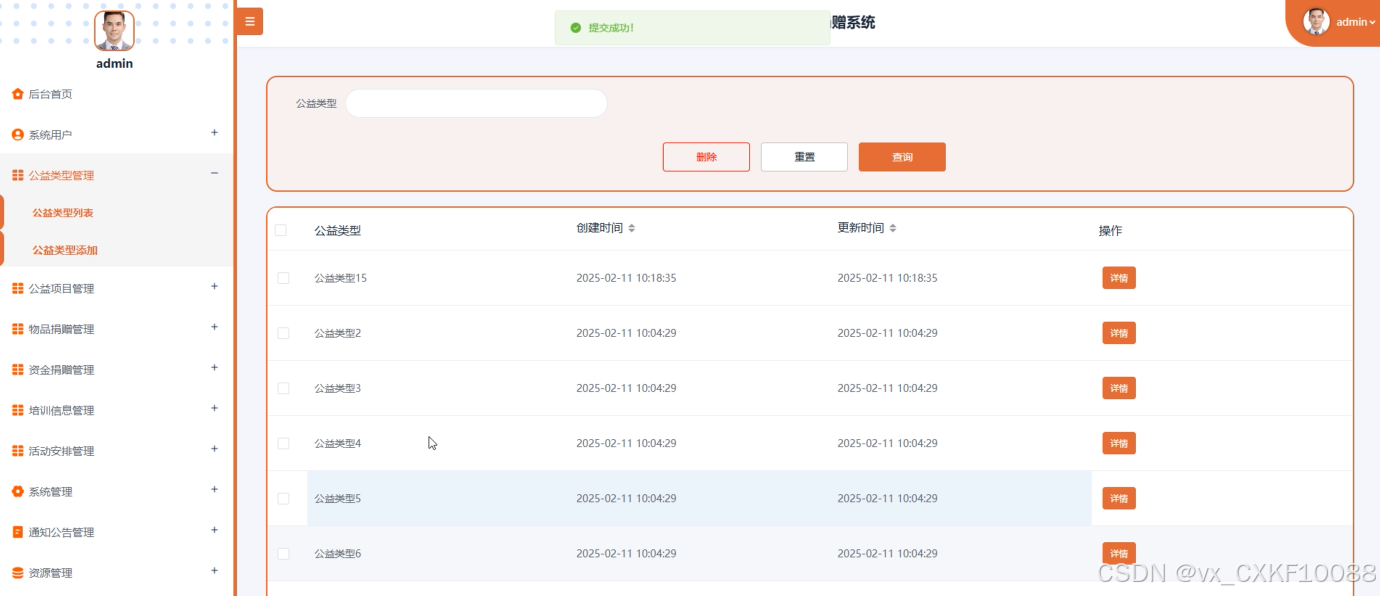The image size is (1380, 596).
Task: Expand the 通知公告管理 menu plus sign
Action: point(214,530)
